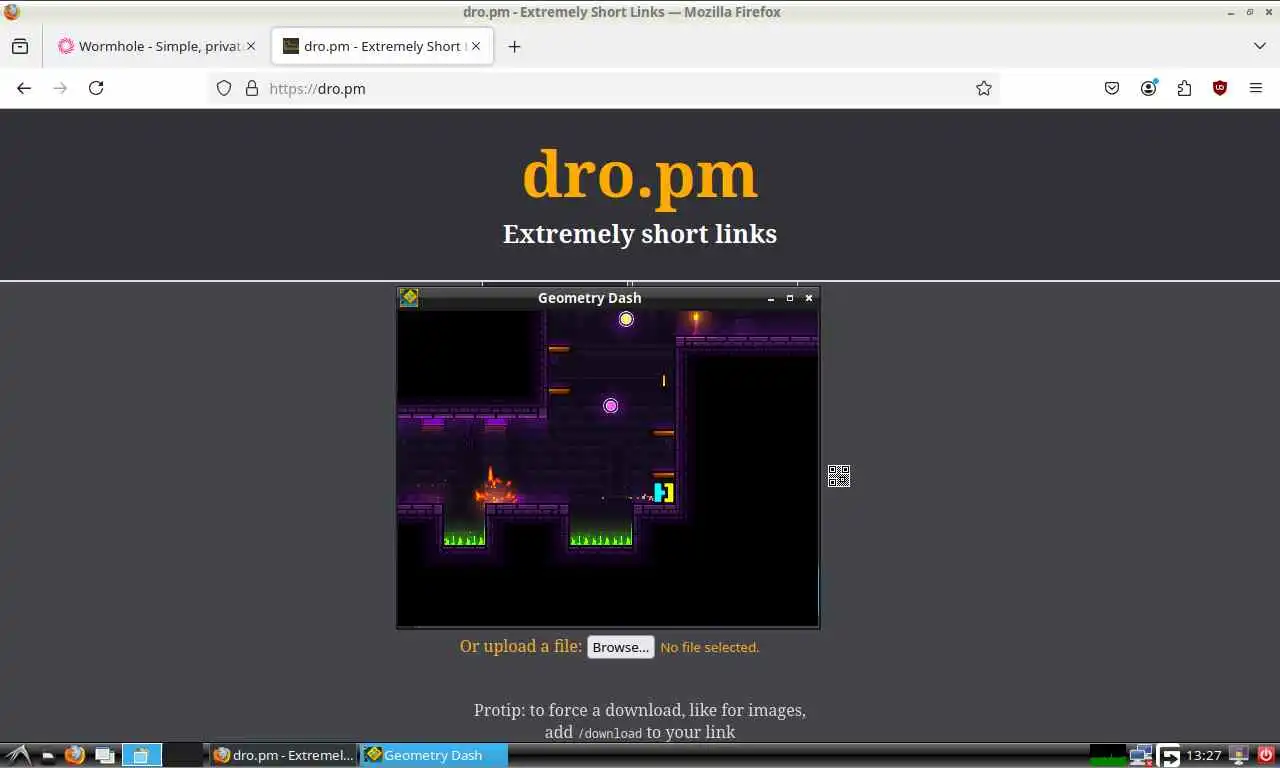This screenshot has width=1280, height=768.
Task: Minimize the Geometry Dash window
Action: [771, 298]
